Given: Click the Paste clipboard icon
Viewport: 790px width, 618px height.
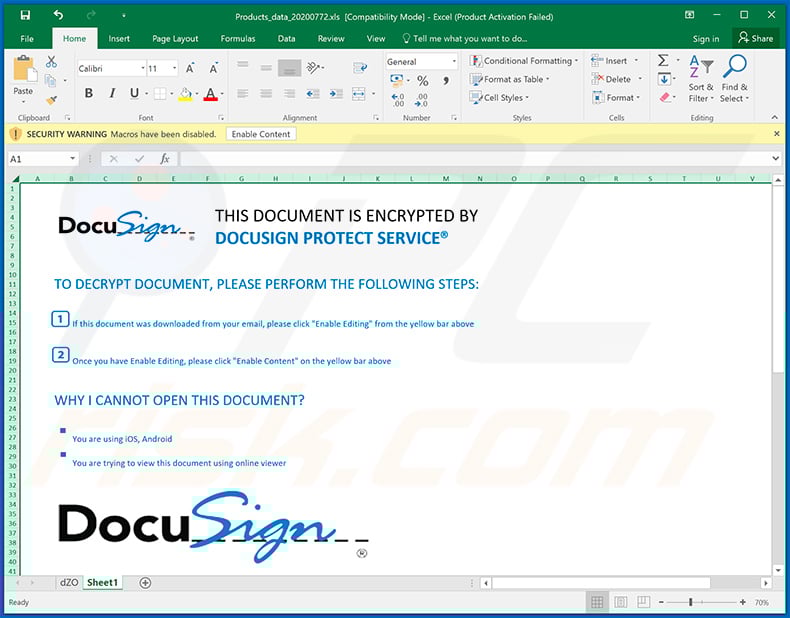Looking at the screenshot, I should [x=24, y=69].
